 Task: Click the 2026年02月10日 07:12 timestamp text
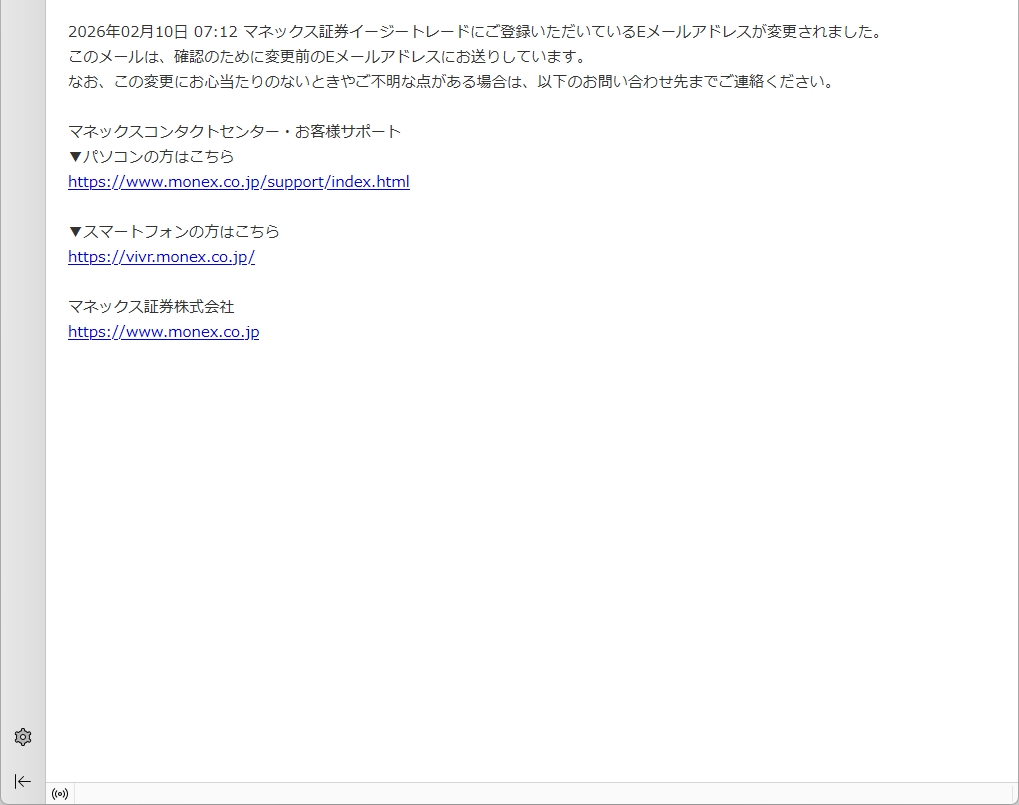point(152,32)
